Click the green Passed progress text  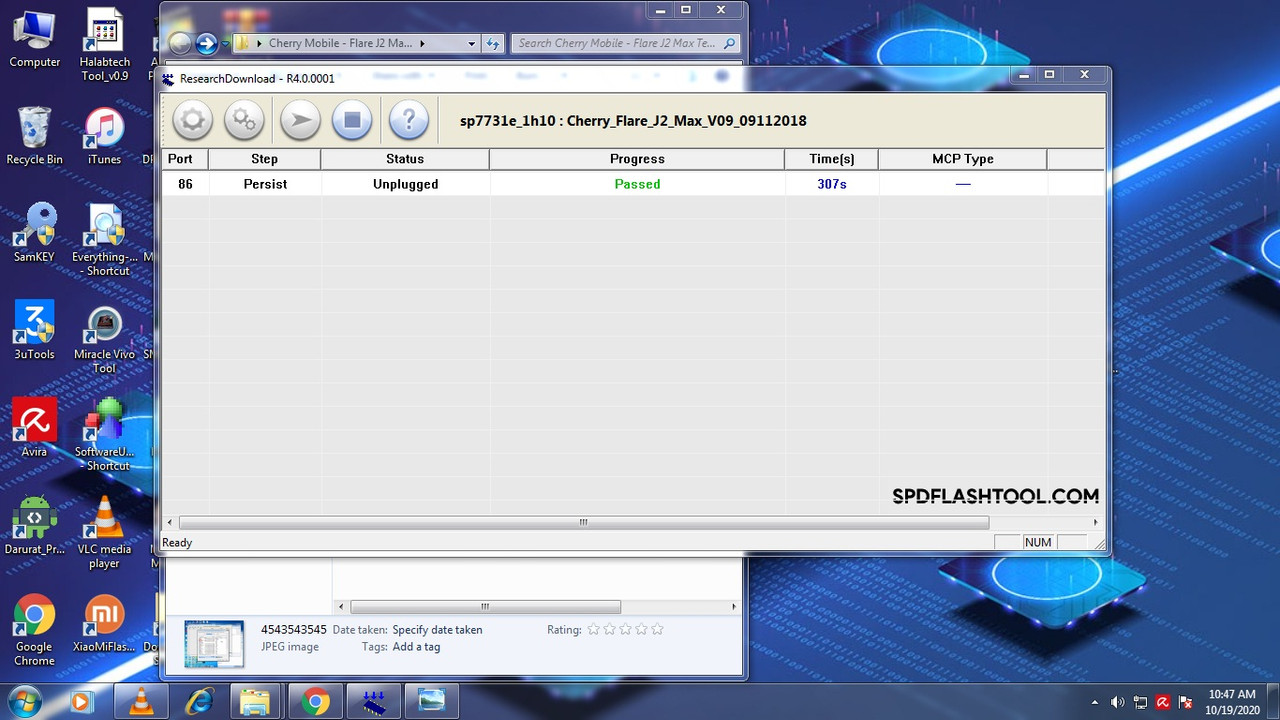637,184
